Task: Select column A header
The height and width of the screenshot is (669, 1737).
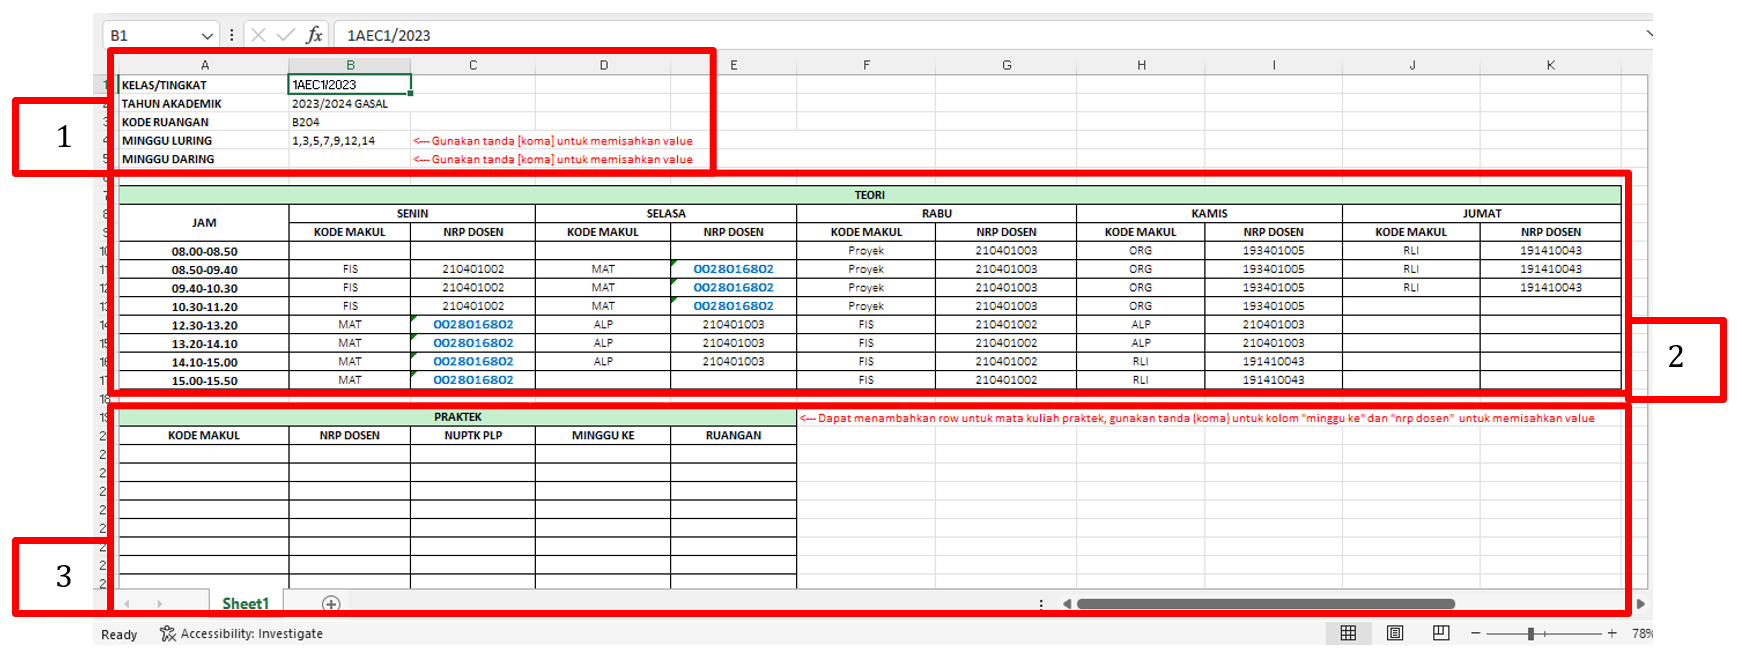Action: click(204, 65)
